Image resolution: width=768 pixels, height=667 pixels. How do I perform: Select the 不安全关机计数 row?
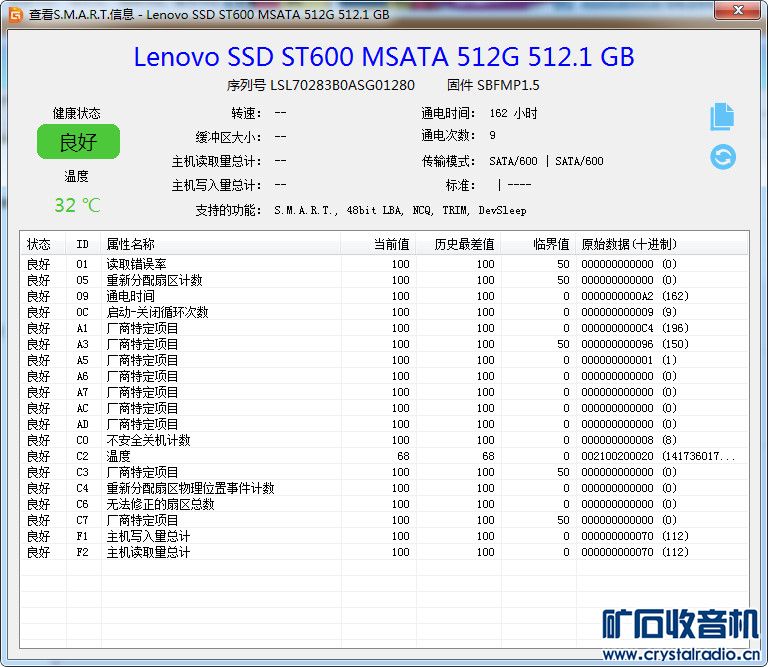tap(384, 440)
